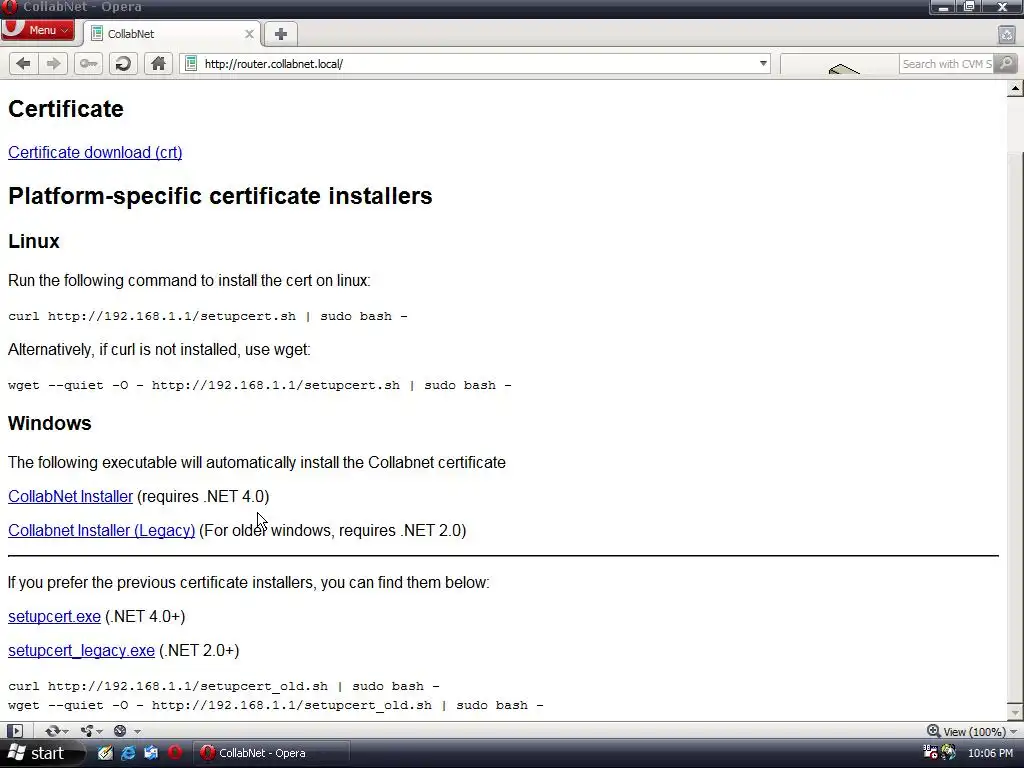The height and width of the screenshot is (768, 1024).
Task: Select CollabNet - Opera taskbar button
Action: coord(271,753)
